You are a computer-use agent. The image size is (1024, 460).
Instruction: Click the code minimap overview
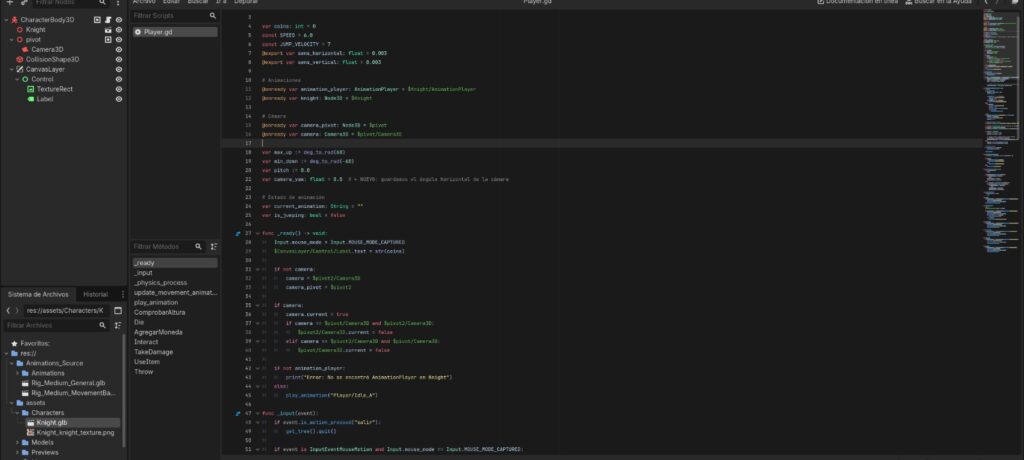[x=1001, y=131]
